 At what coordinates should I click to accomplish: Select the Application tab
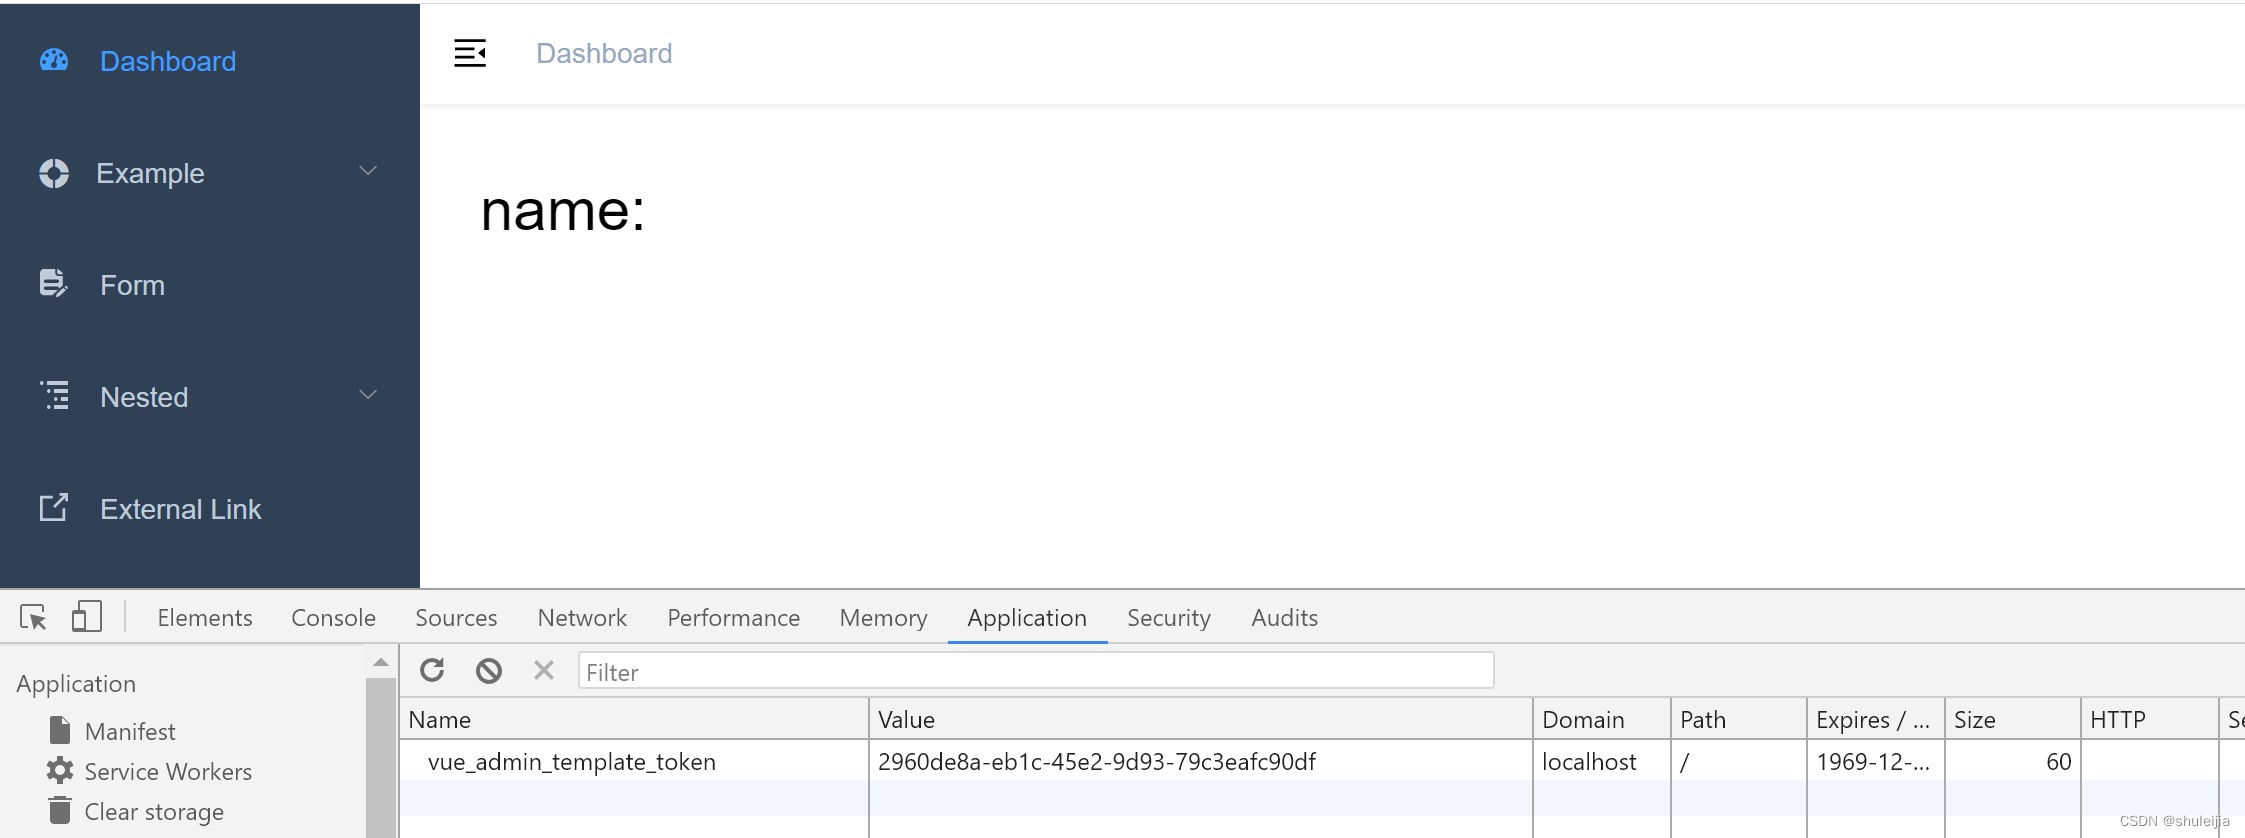tap(1027, 618)
